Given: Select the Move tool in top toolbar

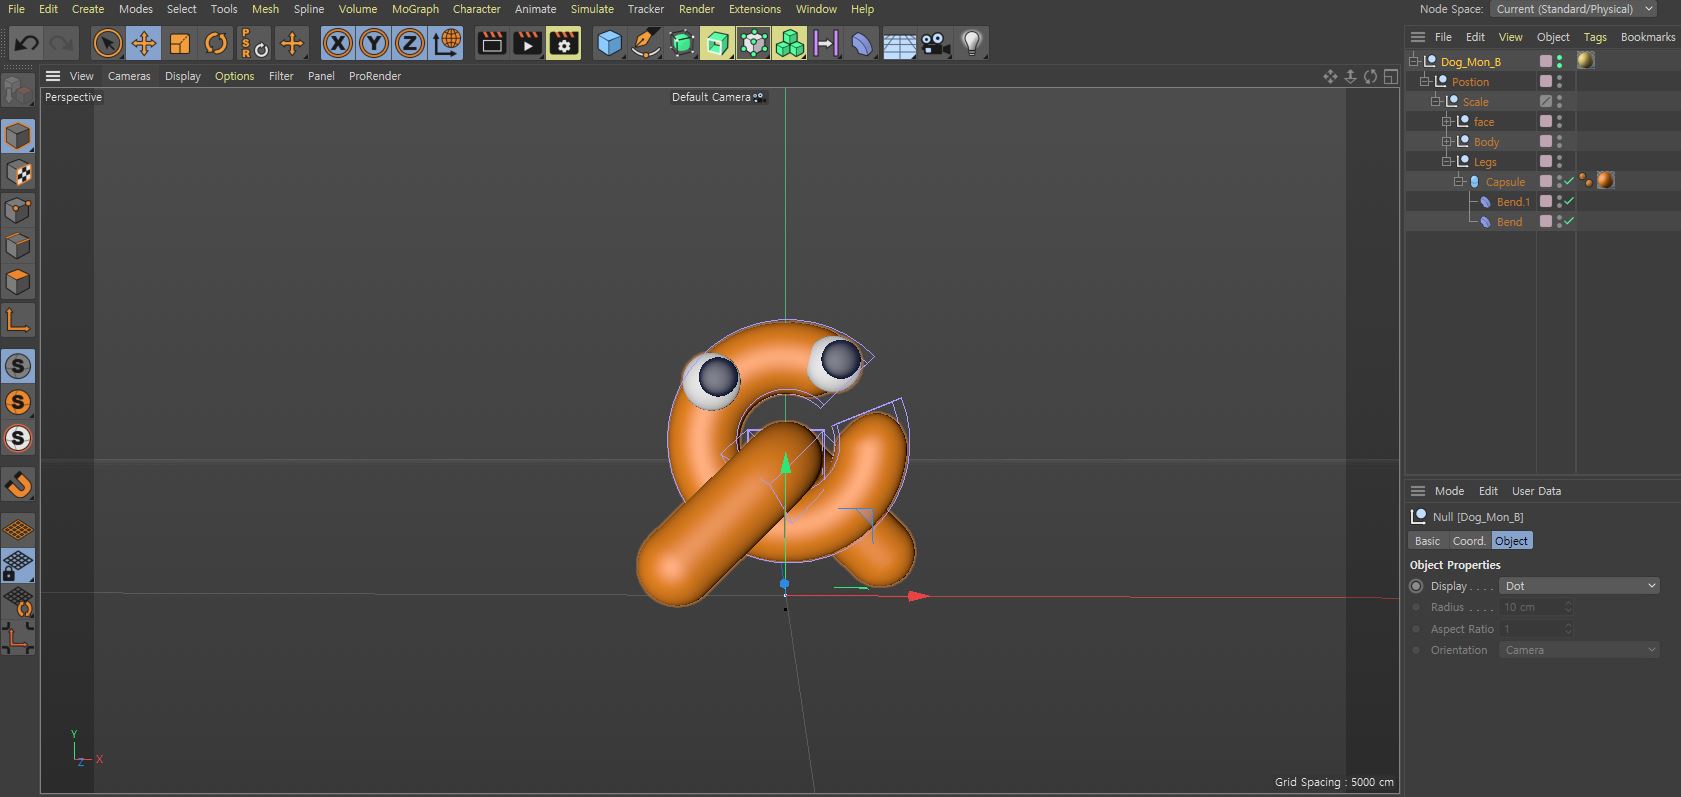Looking at the screenshot, I should [144, 43].
